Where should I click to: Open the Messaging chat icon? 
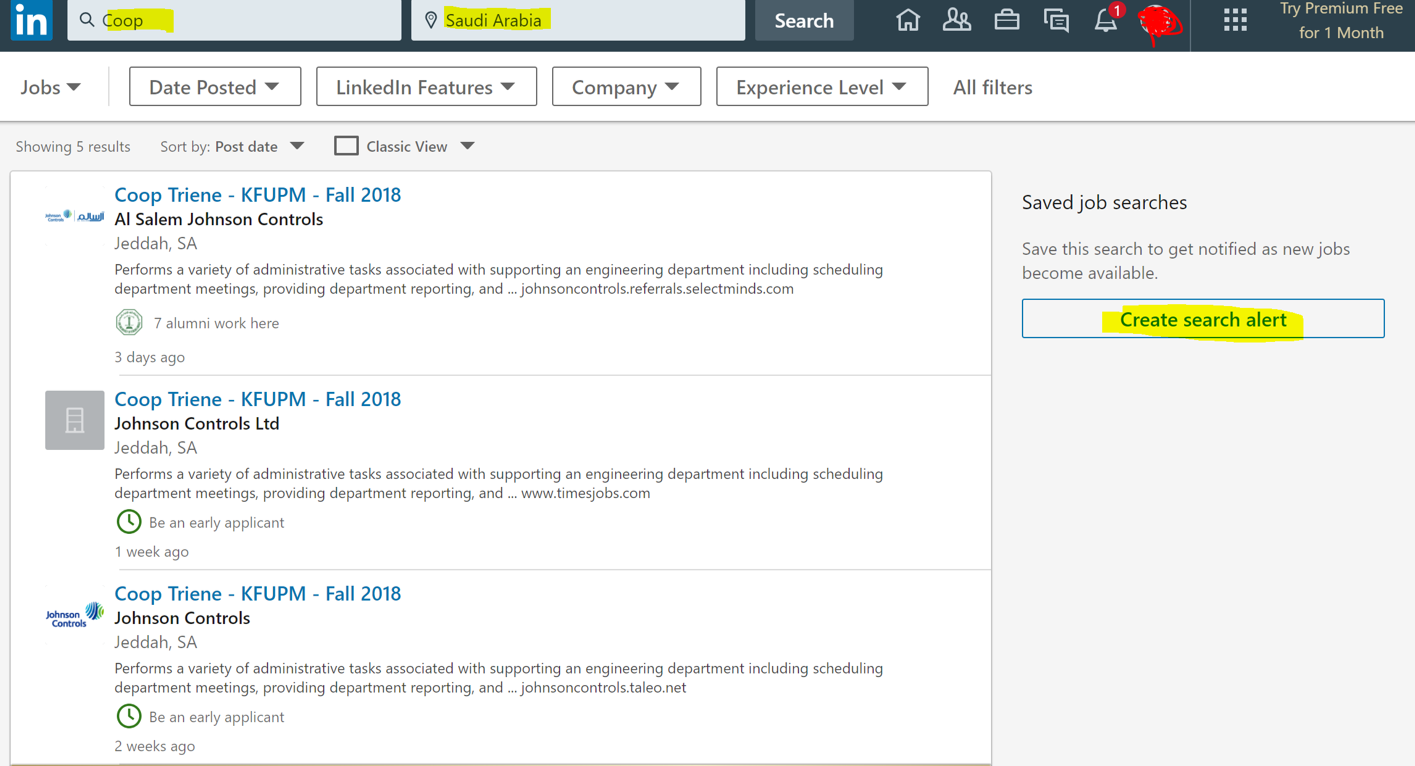tap(1056, 20)
